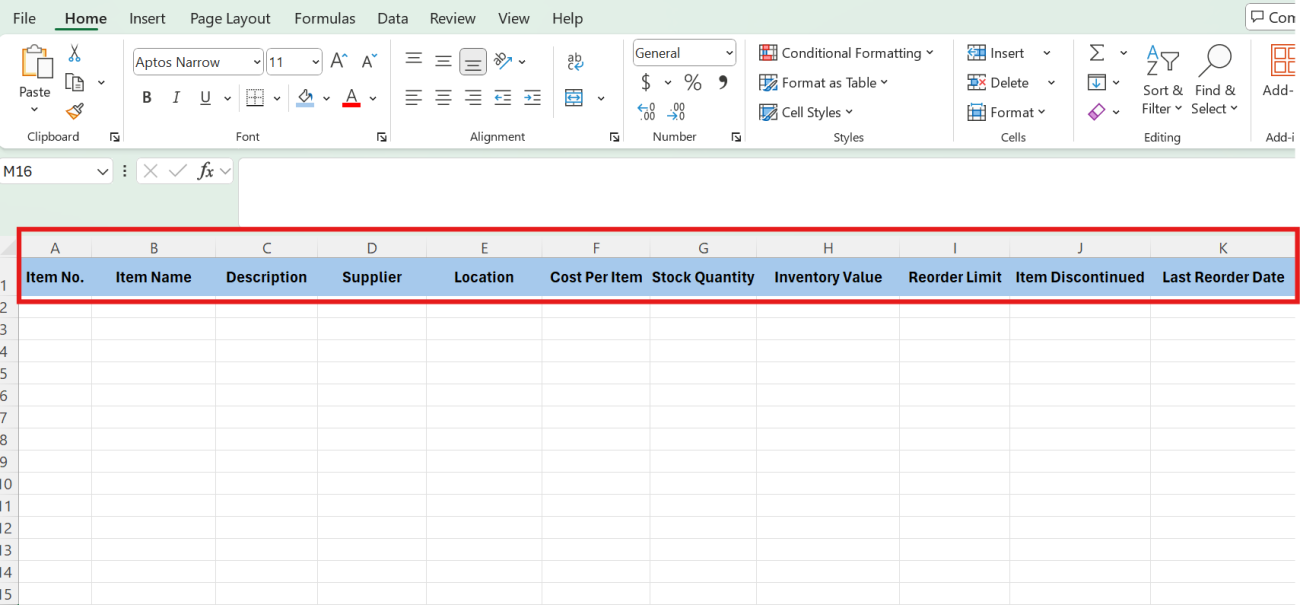The height and width of the screenshot is (605, 1300).
Task: Apply the Percent Style format
Action: click(x=693, y=82)
